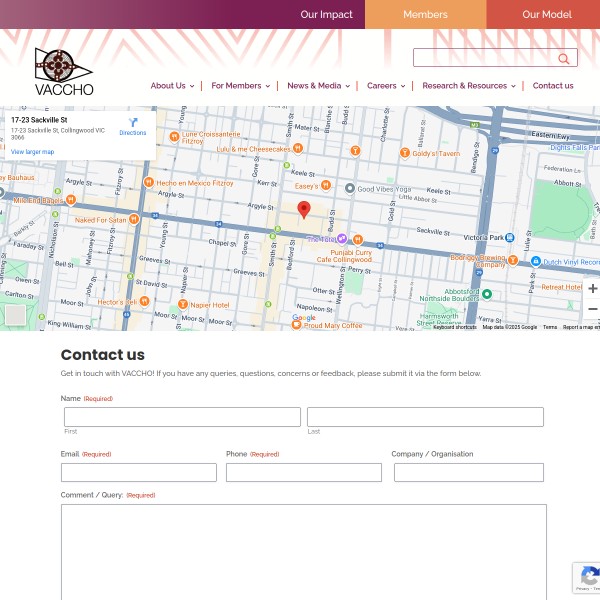The image size is (600, 600).
Task: Click the VACCHO logo
Action: tap(63, 72)
